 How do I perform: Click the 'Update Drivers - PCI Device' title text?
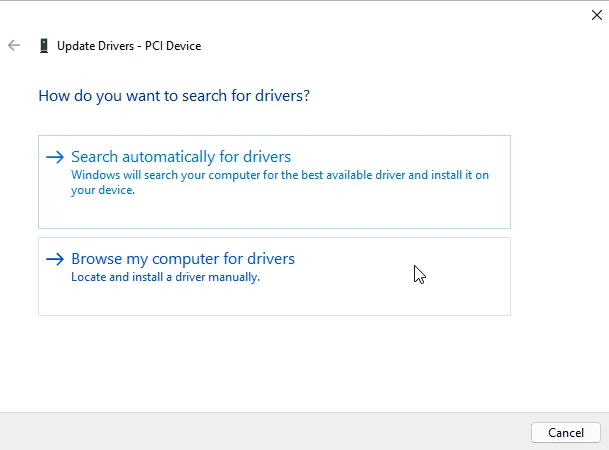tap(128, 46)
